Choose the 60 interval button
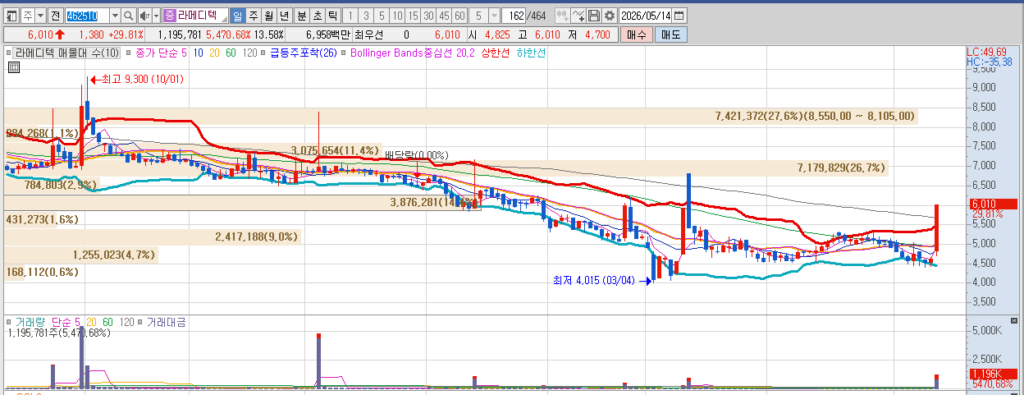Viewport: 1024px width, 395px height. (460, 16)
